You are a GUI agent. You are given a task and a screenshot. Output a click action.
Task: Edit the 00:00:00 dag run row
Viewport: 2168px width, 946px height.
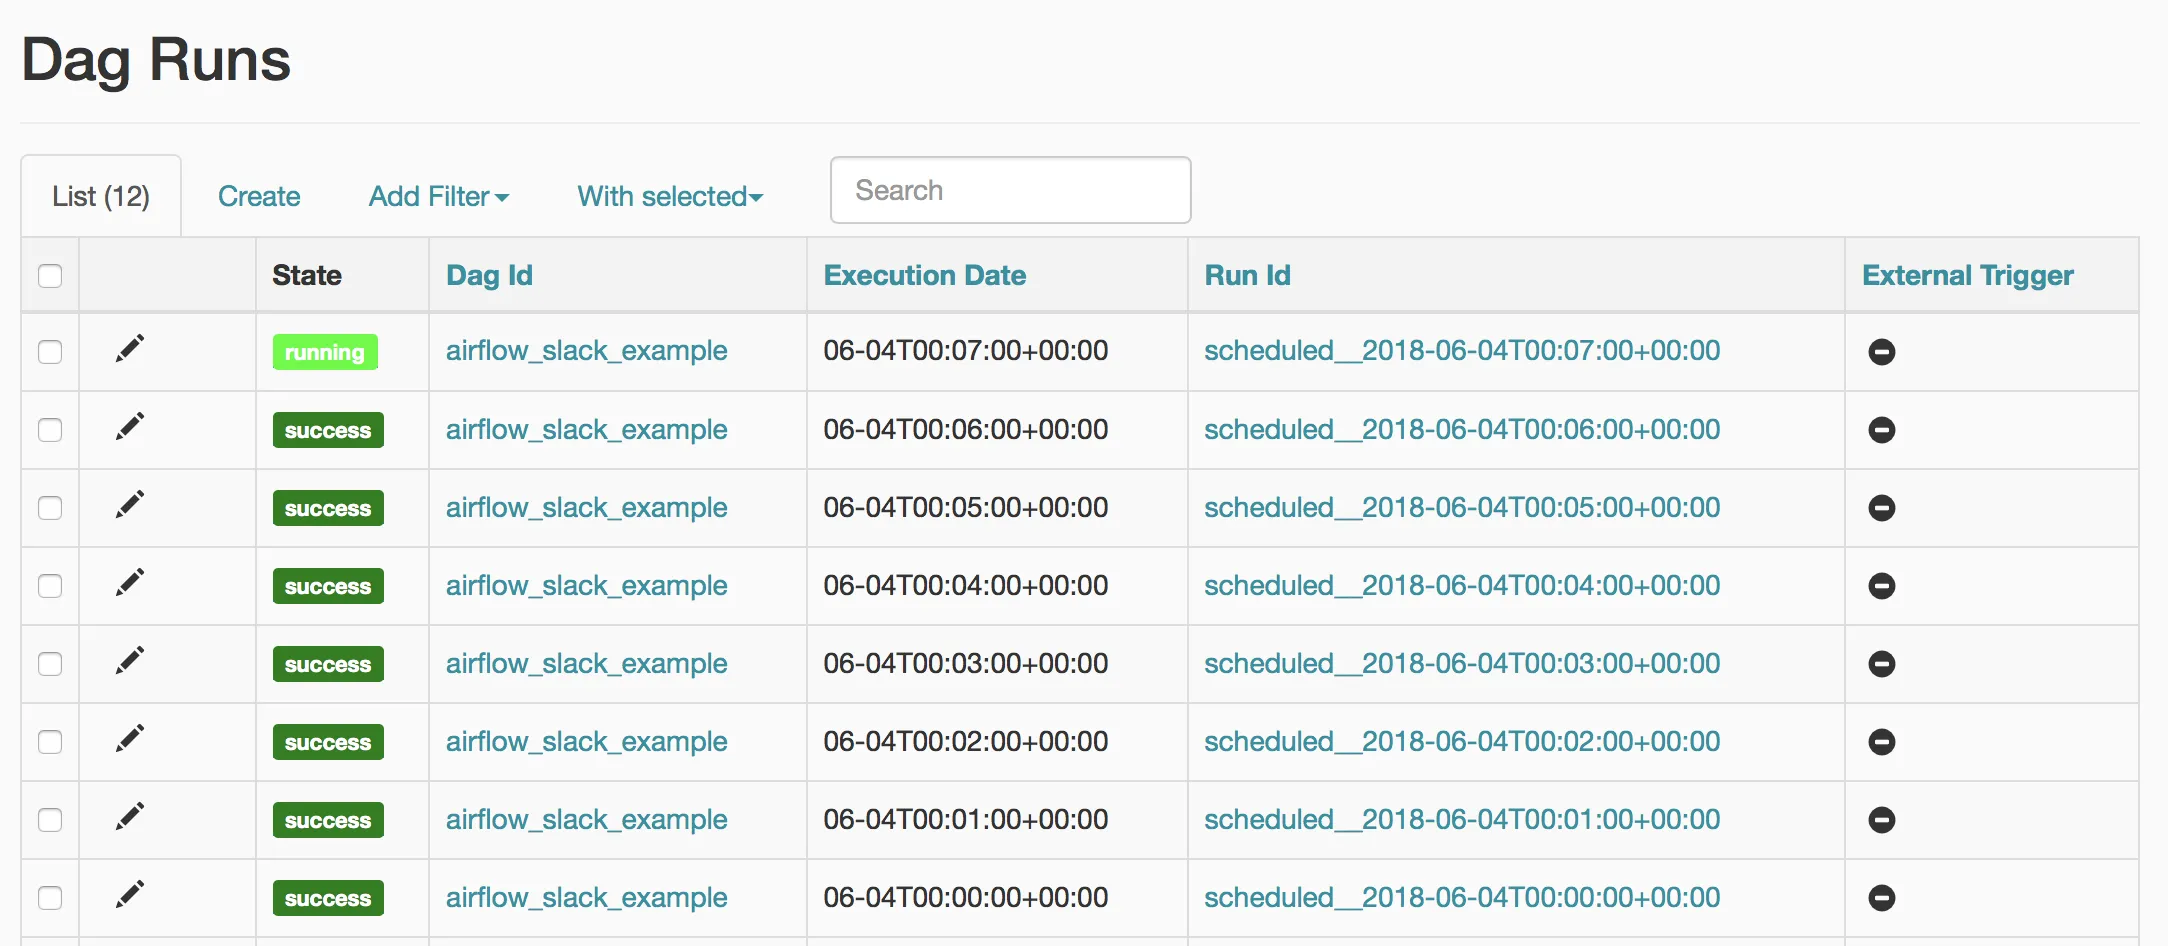click(130, 895)
